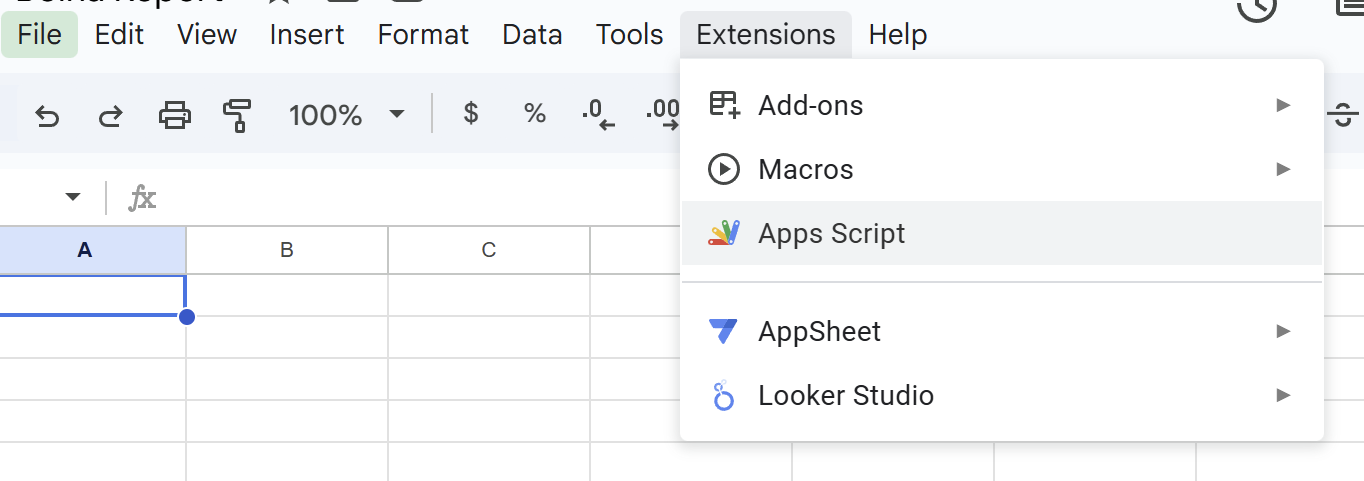Open the Format menu

point(423,35)
